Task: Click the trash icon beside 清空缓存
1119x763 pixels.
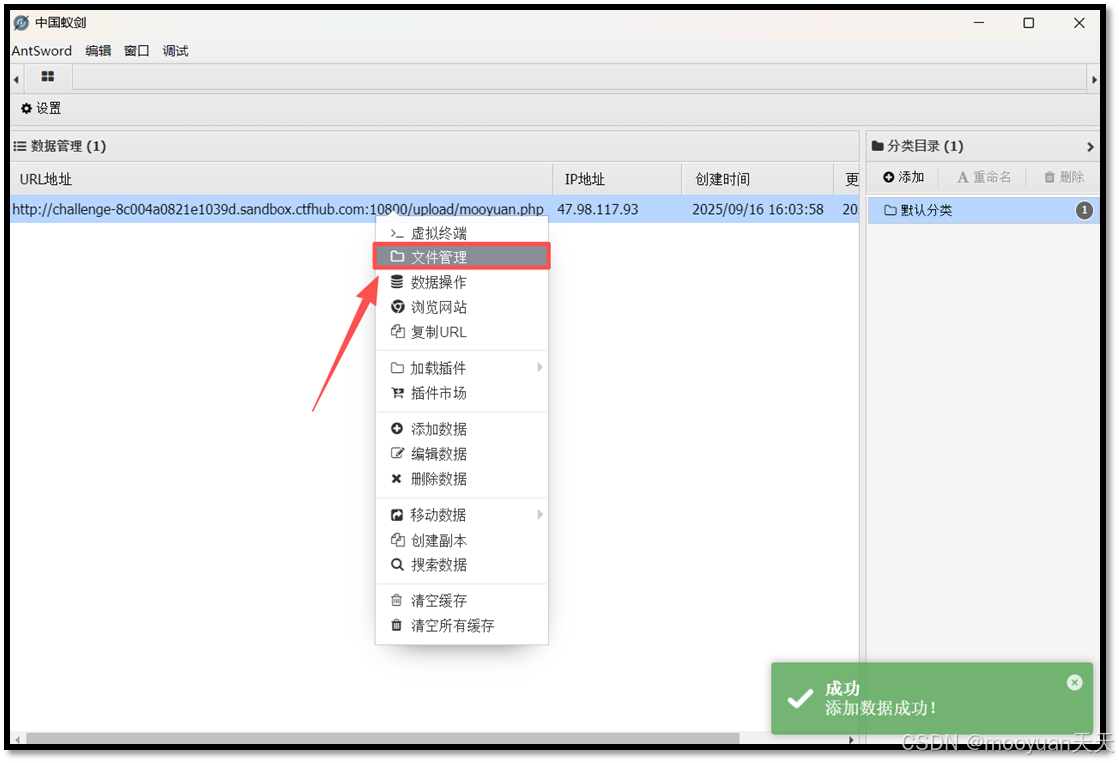Action: click(396, 600)
